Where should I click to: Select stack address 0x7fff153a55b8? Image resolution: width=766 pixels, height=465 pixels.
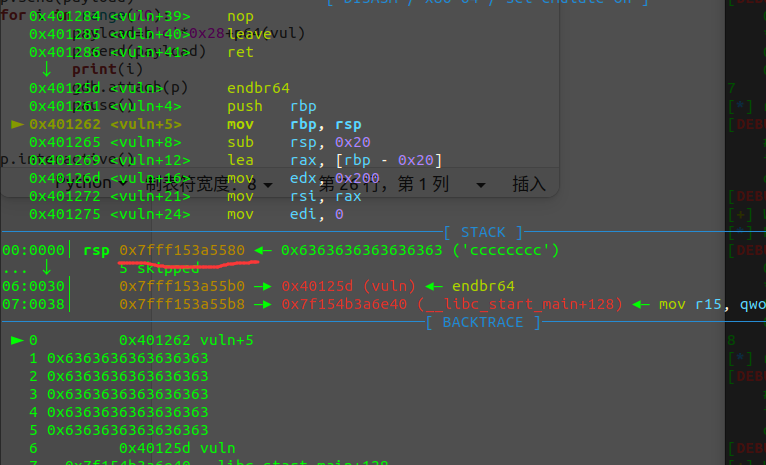point(182,304)
